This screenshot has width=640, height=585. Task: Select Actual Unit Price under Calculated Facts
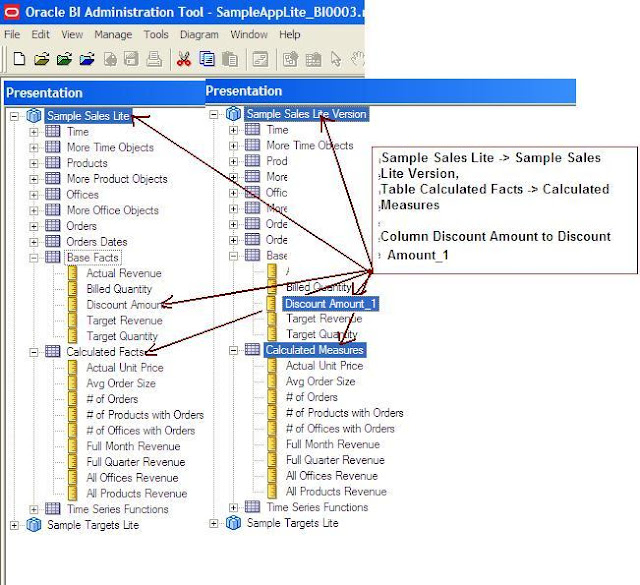(x=125, y=368)
